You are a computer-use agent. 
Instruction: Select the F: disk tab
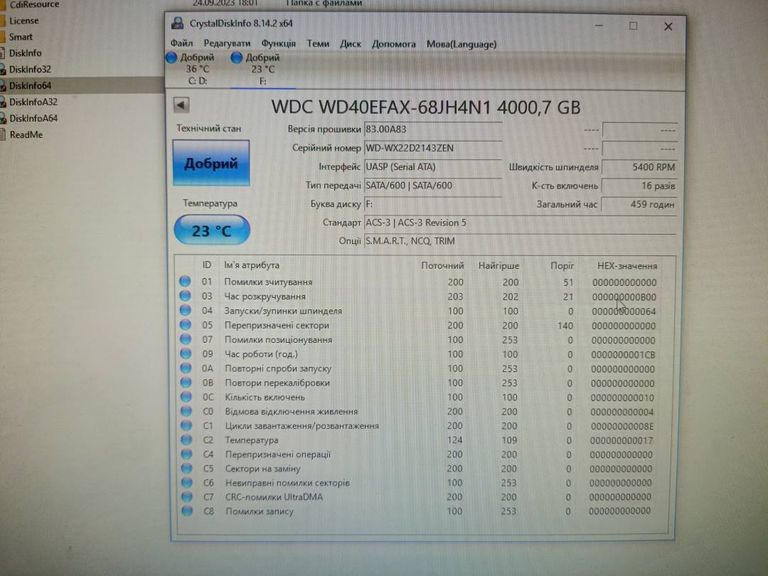pyautogui.click(x=263, y=70)
